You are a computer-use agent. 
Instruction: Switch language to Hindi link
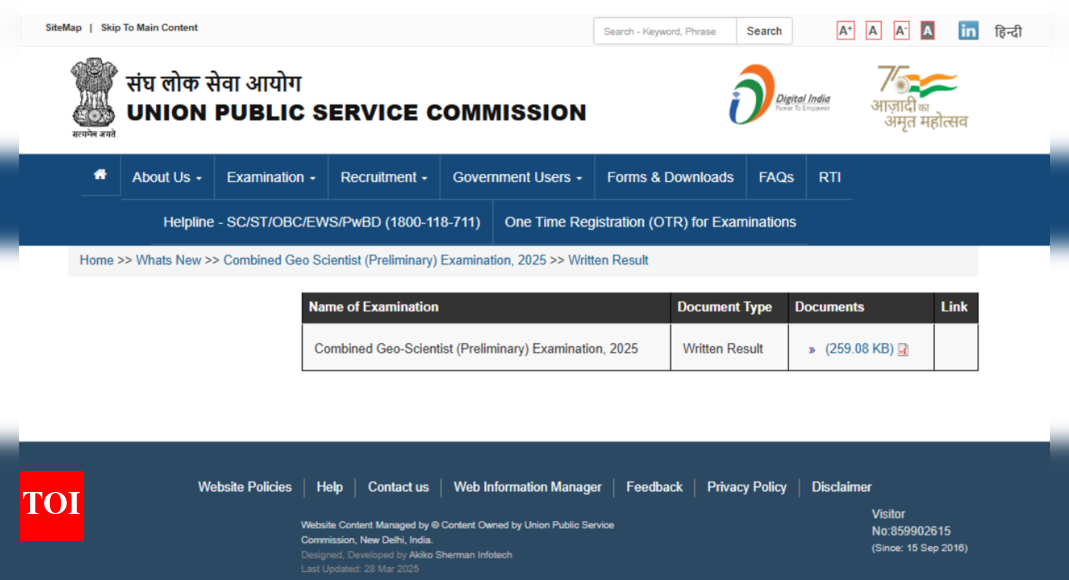(1008, 32)
